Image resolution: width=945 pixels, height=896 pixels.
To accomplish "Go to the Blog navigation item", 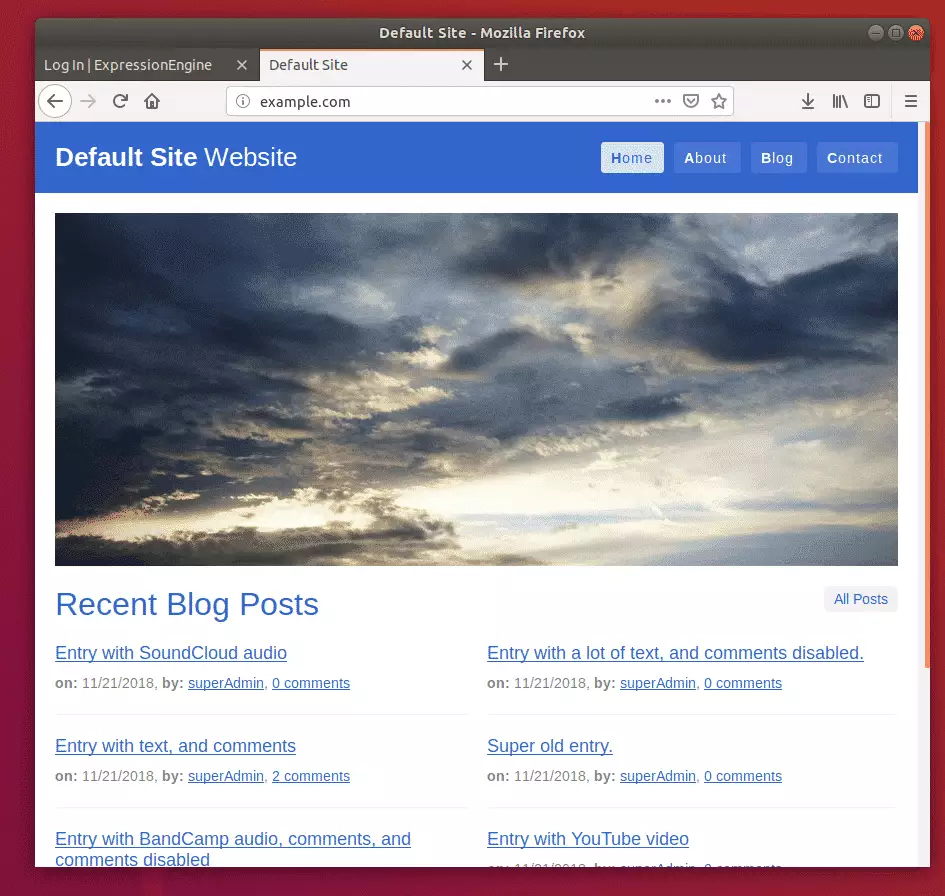I will [x=777, y=158].
